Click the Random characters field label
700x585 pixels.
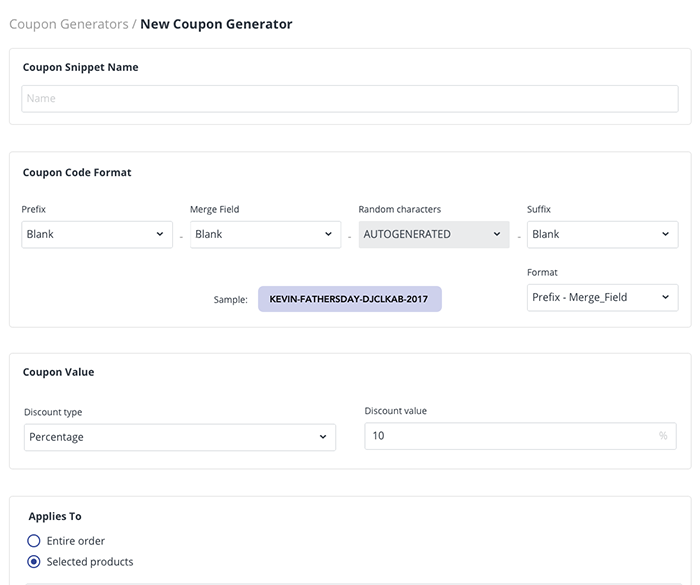point(399,210)
